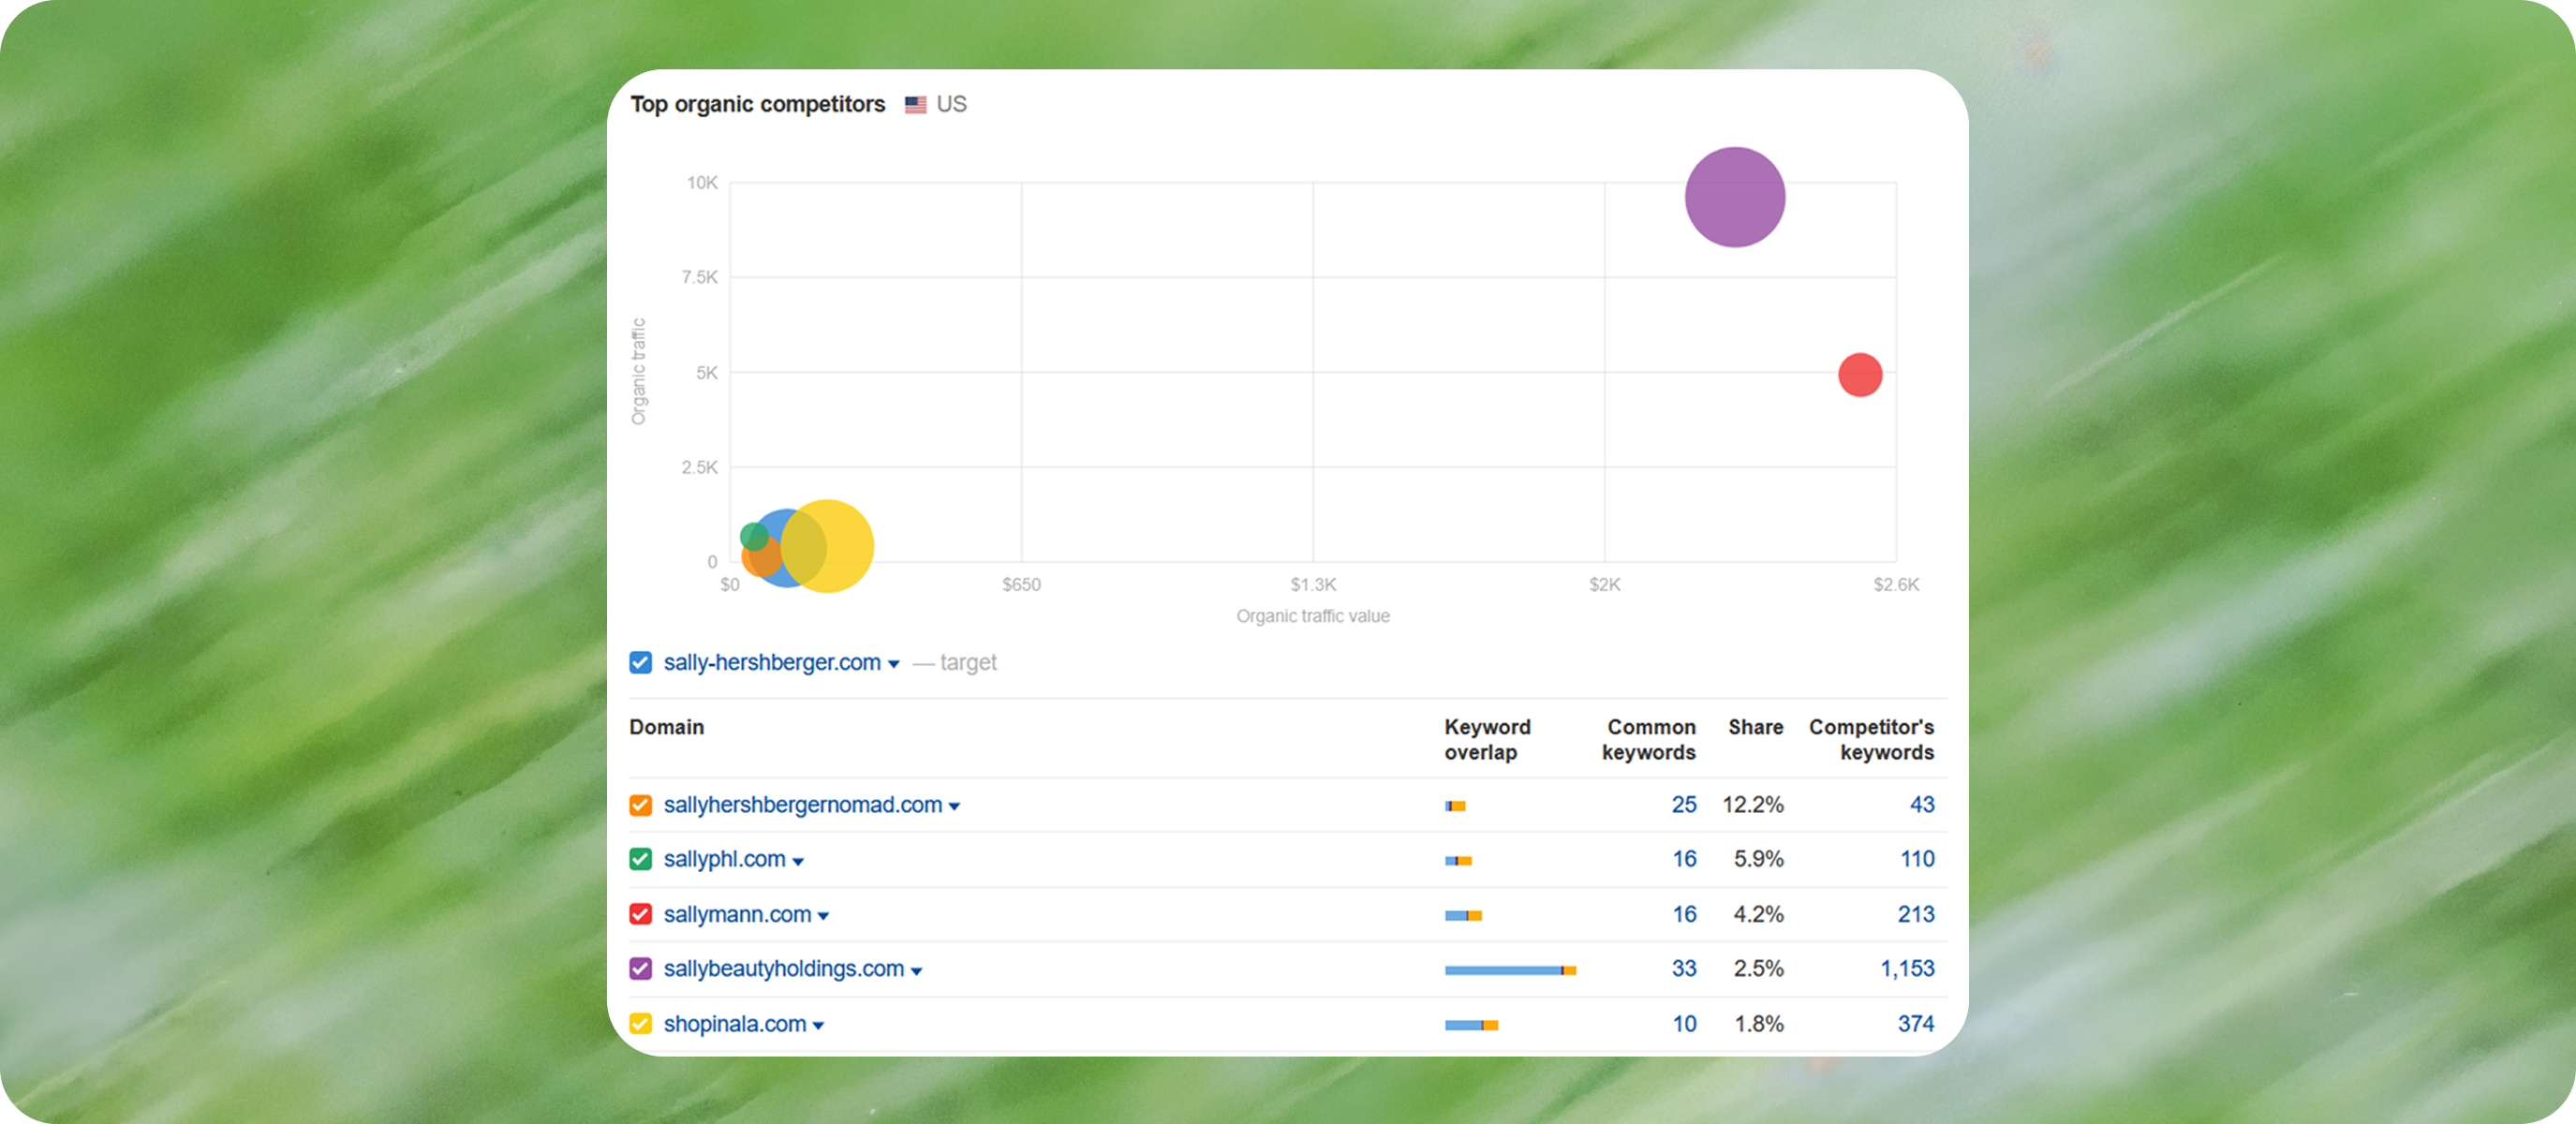This screenshot has width=2576, height=1124.
Task: Toggle the sallyphl.com green checkbox
Action: (641, 860)
